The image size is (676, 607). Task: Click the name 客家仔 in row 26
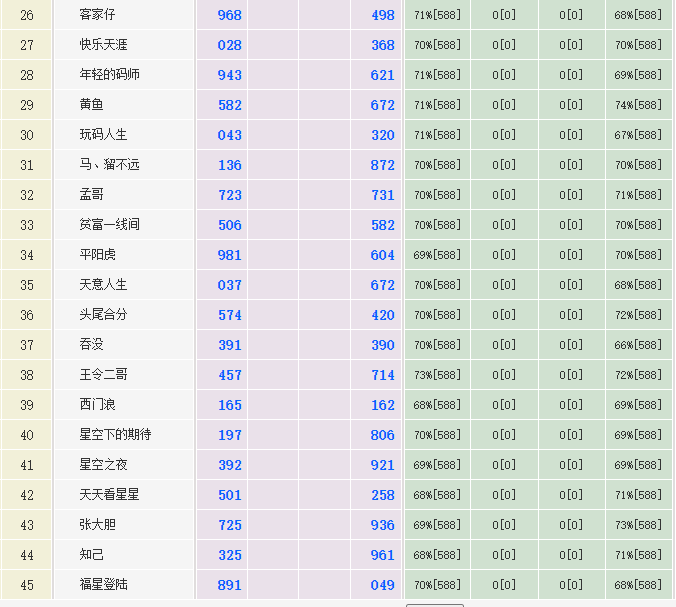97,15
